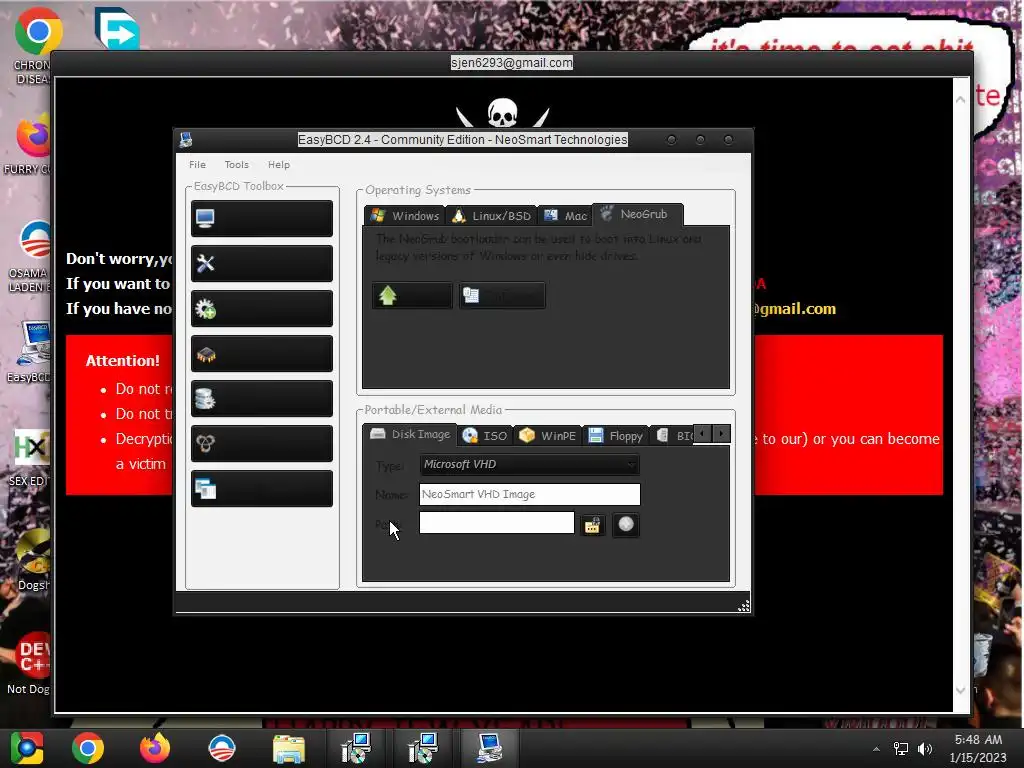Open the Useful Utilities button with windows icon
This screenshot has width=1024, height=768.
[262, 488]
